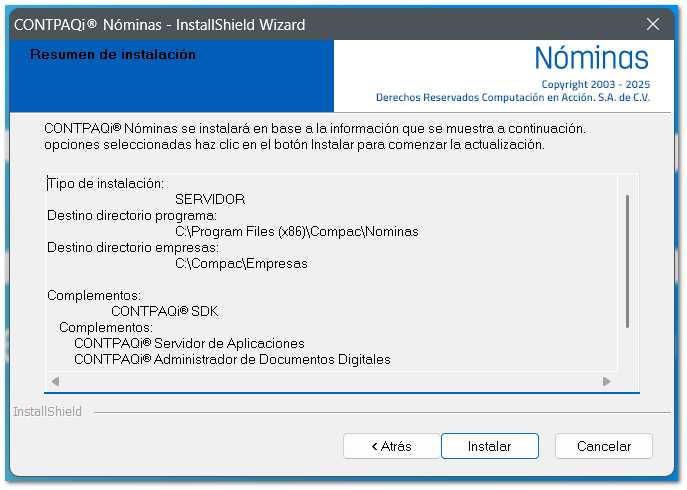The height and width of the screenshot is (490, 687).
Task: Click the horizontal scrollbar track in summary
Action: click(x=330, y=381)
